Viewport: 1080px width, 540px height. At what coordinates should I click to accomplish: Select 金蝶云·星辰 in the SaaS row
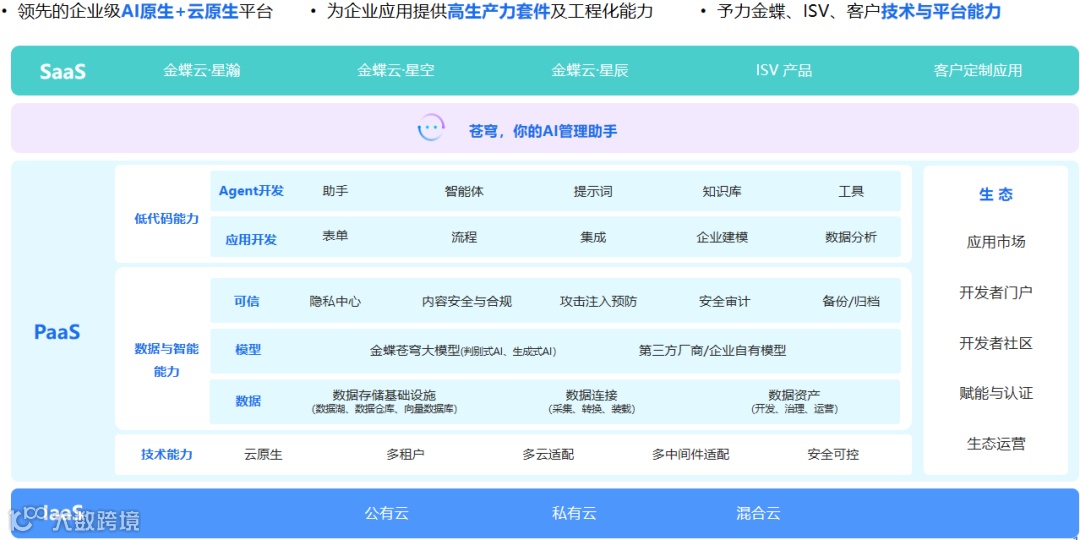point(590,70)
